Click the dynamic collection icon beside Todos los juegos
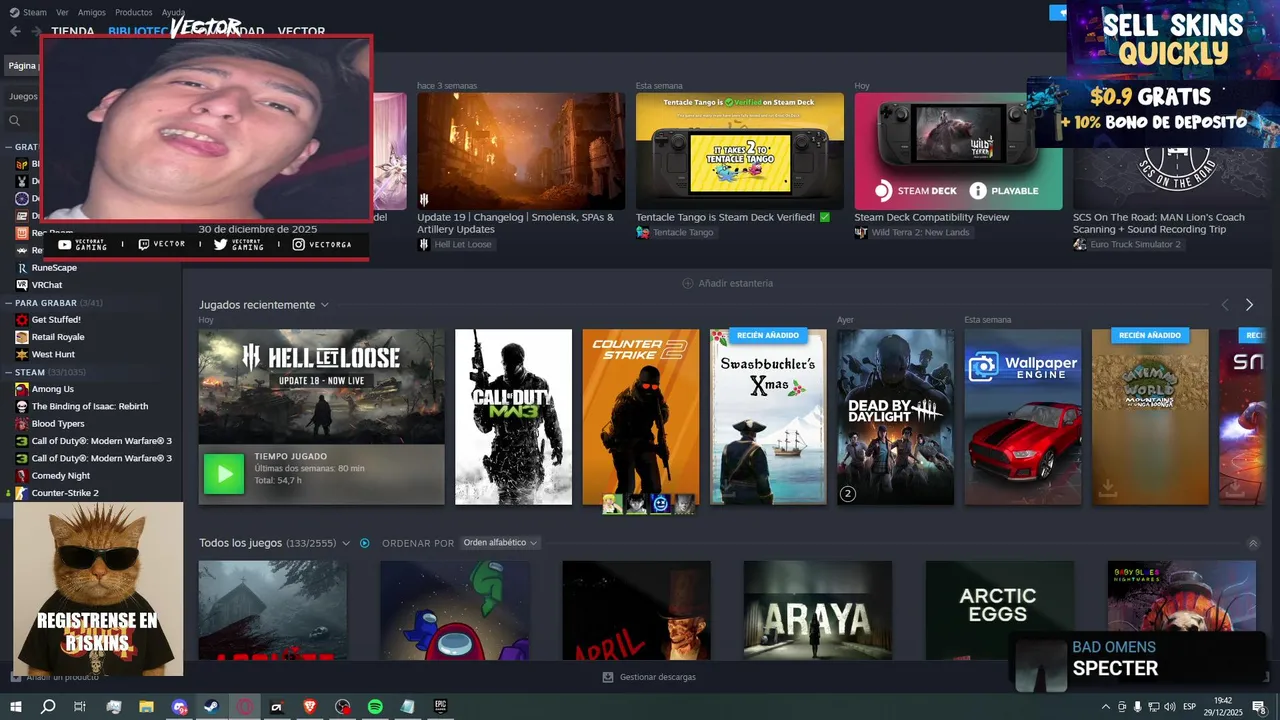The image size is (1280, 720). click(x=365, y=543)
